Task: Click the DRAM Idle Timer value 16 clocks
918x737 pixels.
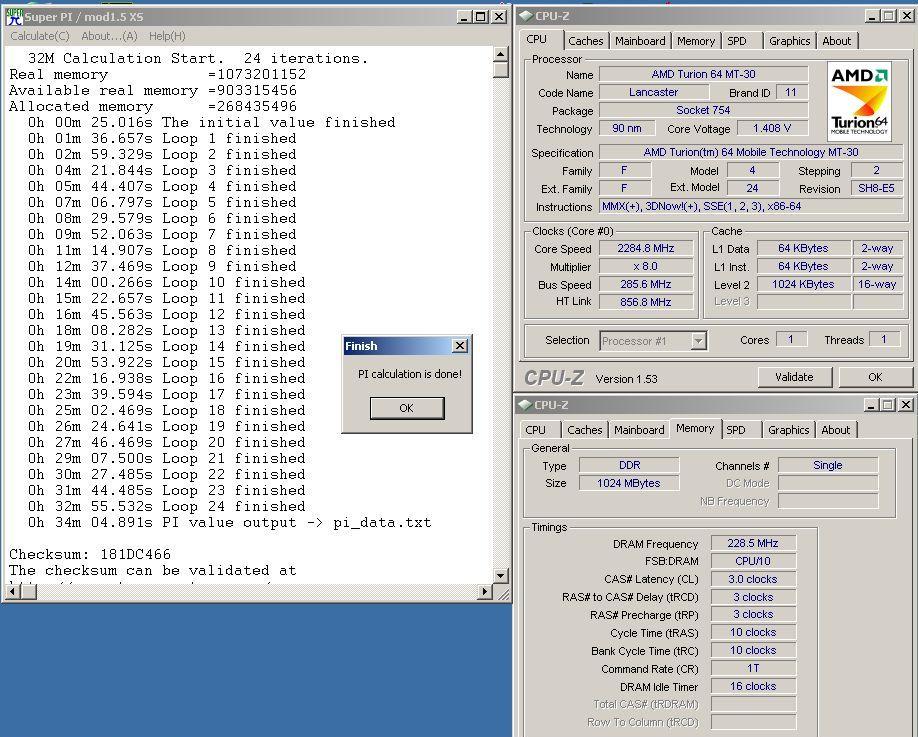Action: pos(753,686)
